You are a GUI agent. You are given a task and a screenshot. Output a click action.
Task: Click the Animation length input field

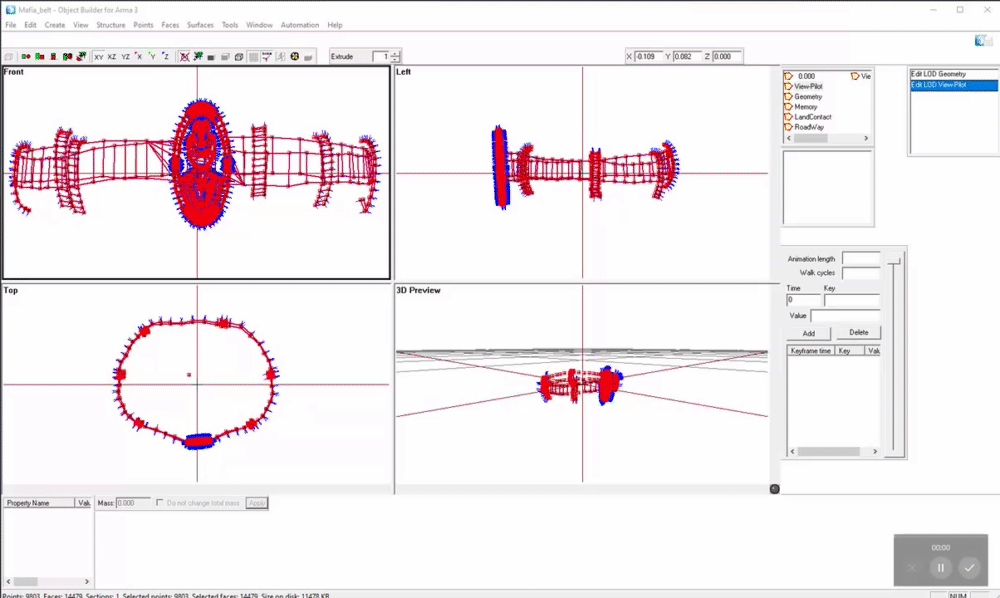point(861,258)
